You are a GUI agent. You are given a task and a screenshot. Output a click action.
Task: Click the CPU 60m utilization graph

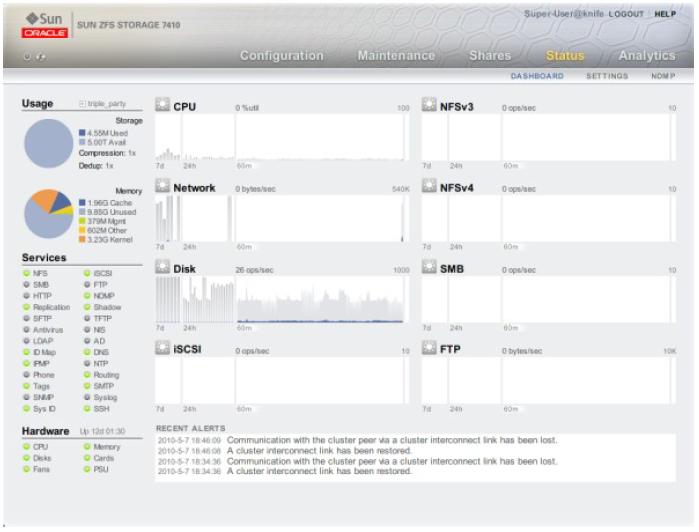tap(320, 137)
